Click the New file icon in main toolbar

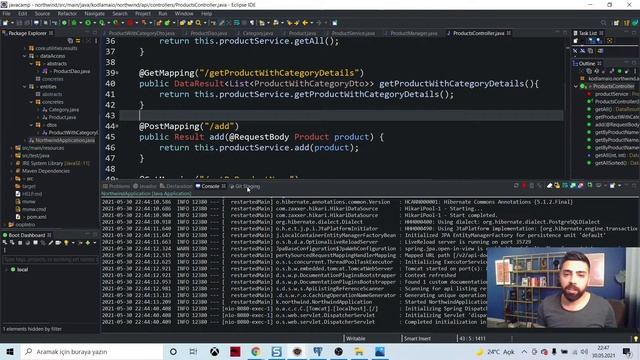tap(5, 23)
